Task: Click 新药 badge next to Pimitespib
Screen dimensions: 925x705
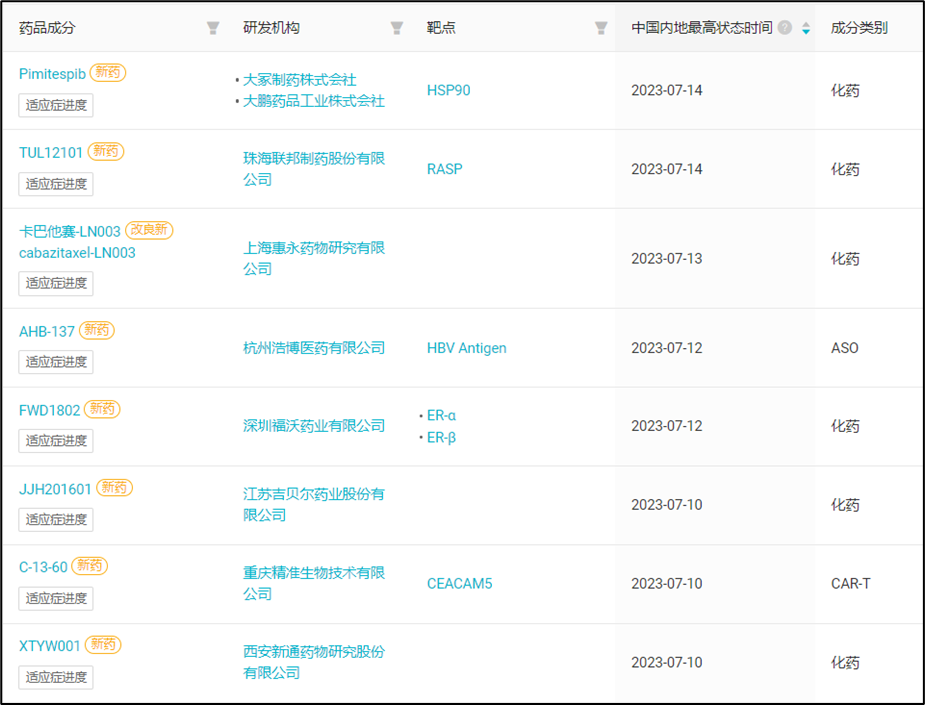Action: pyautogui.click(x=108, y=73)
